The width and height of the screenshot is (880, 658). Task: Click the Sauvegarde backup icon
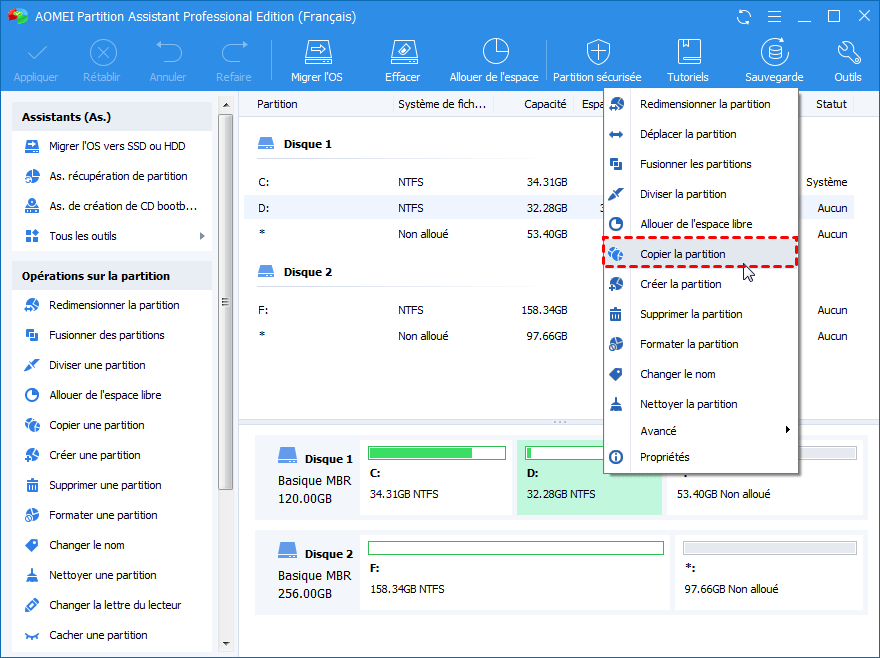[773, 52]
